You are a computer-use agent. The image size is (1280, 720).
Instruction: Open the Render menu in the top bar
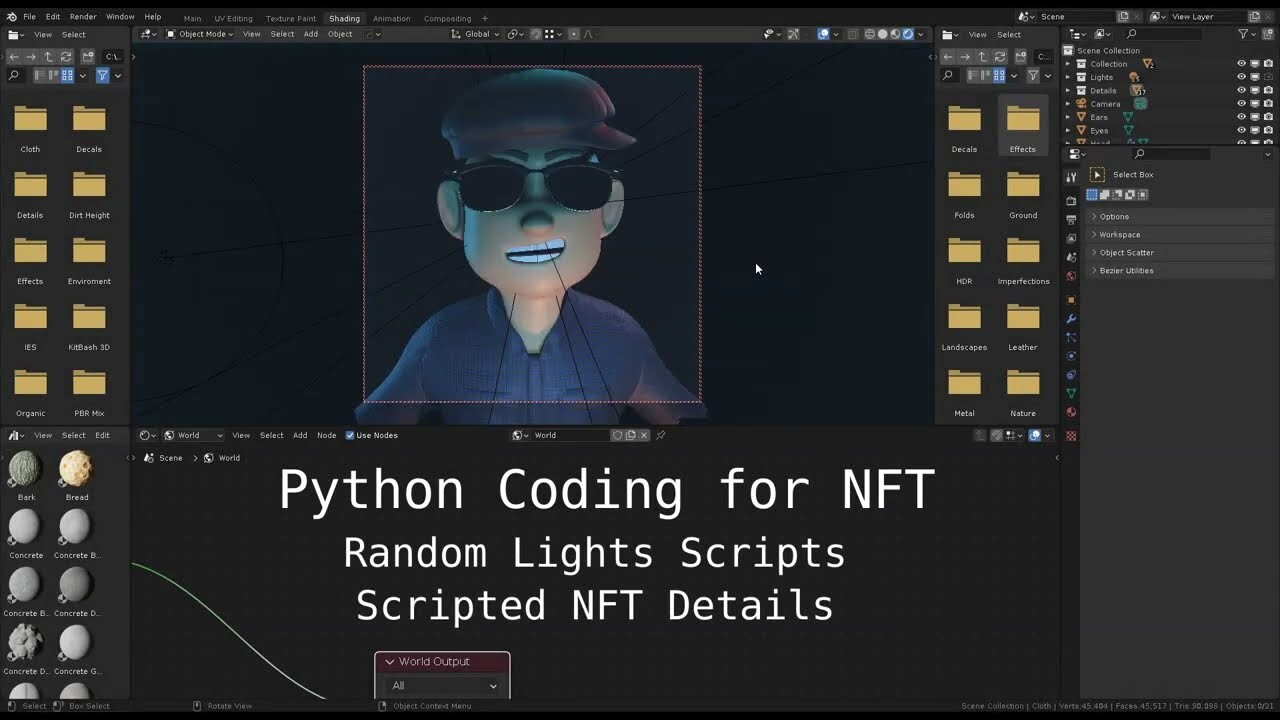[x=84, y=17]
